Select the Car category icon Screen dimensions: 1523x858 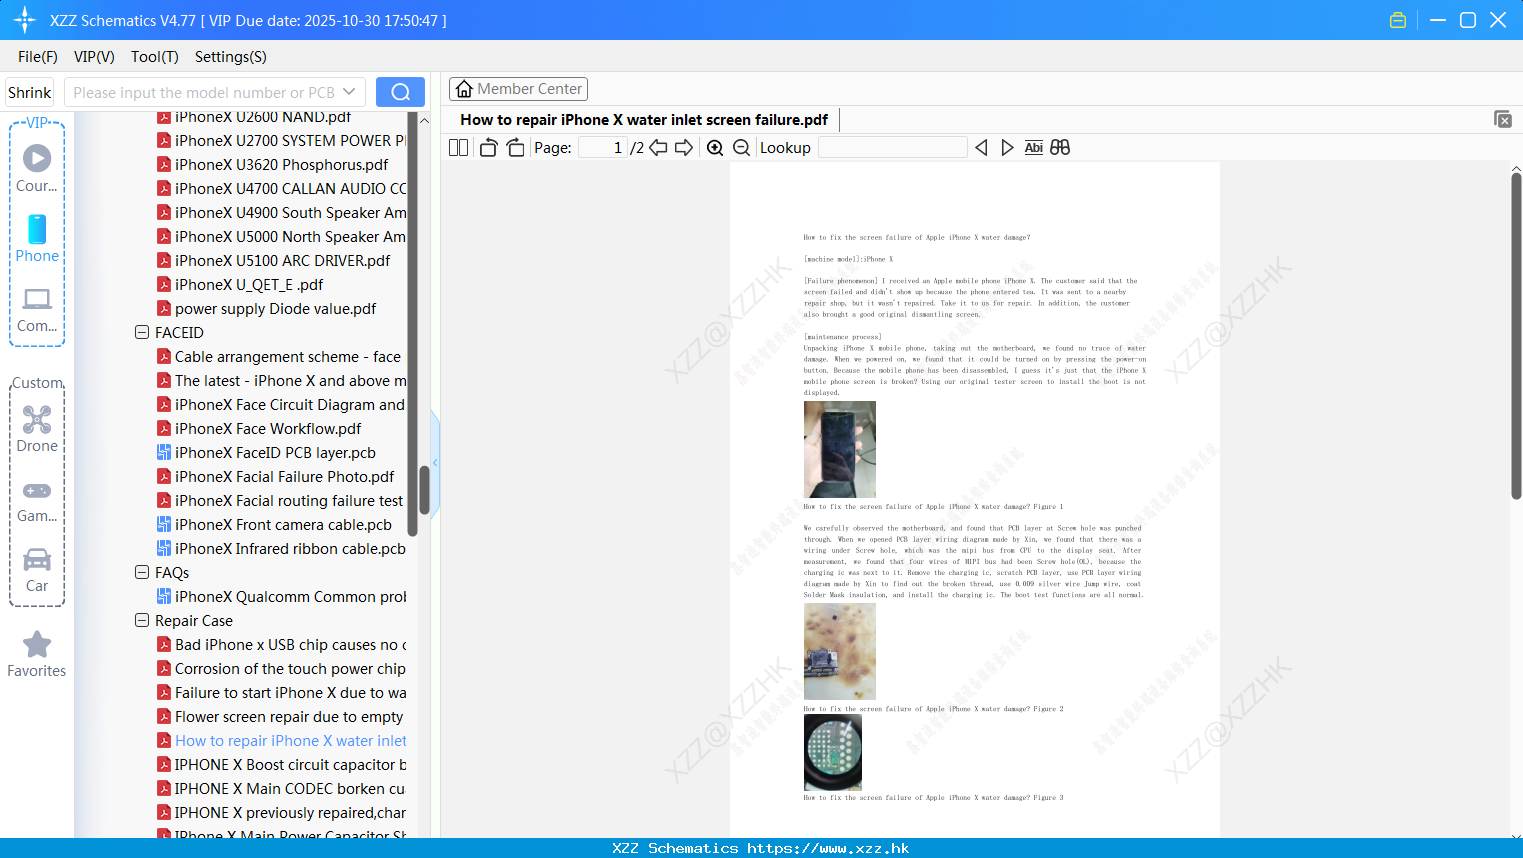tap(37, 570)
